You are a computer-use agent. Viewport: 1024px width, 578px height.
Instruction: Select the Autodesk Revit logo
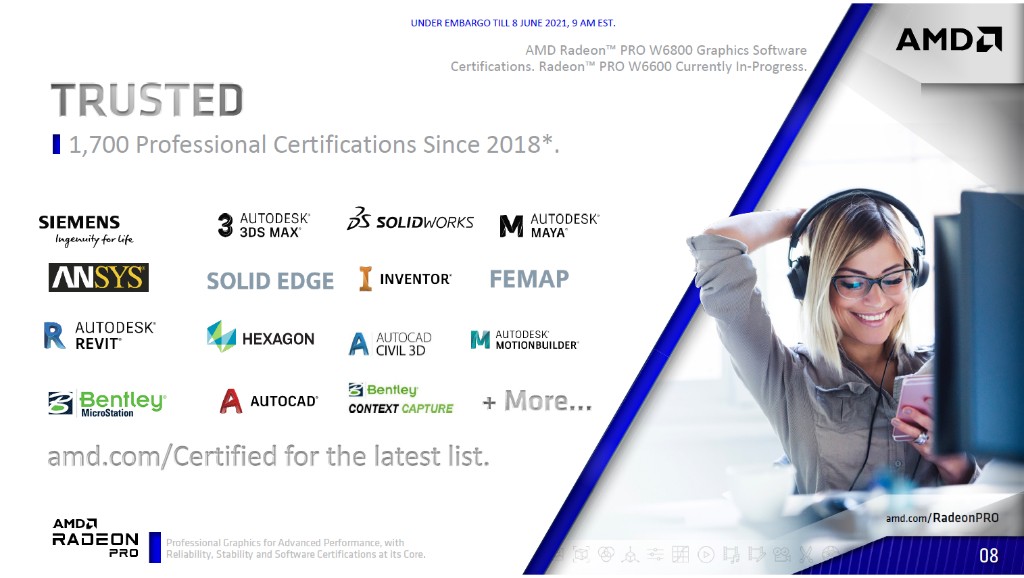pos(99,336)
